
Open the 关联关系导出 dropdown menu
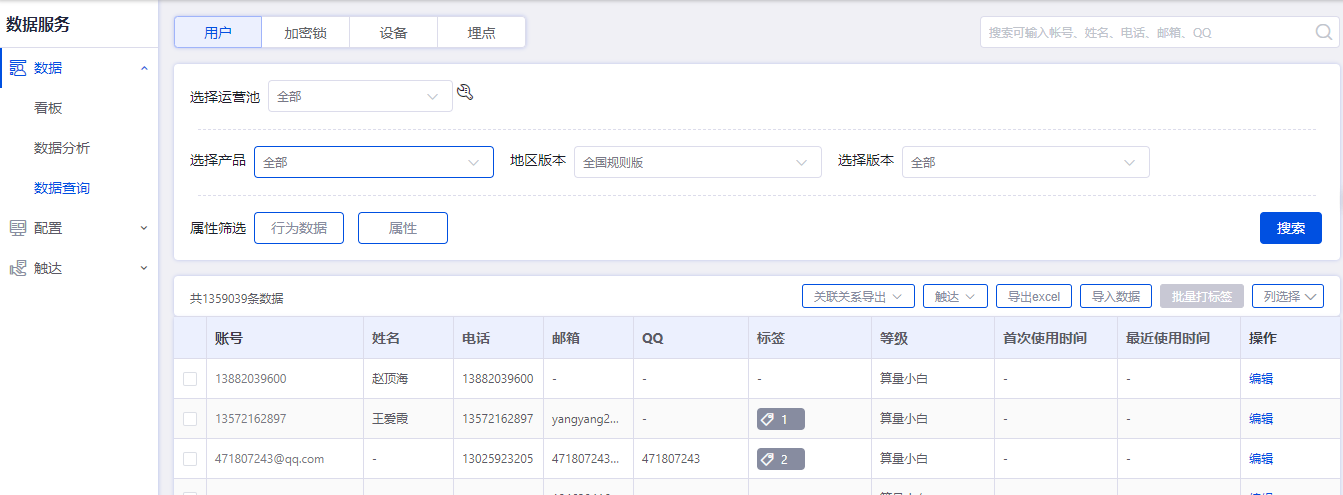(x=858, y=296)
